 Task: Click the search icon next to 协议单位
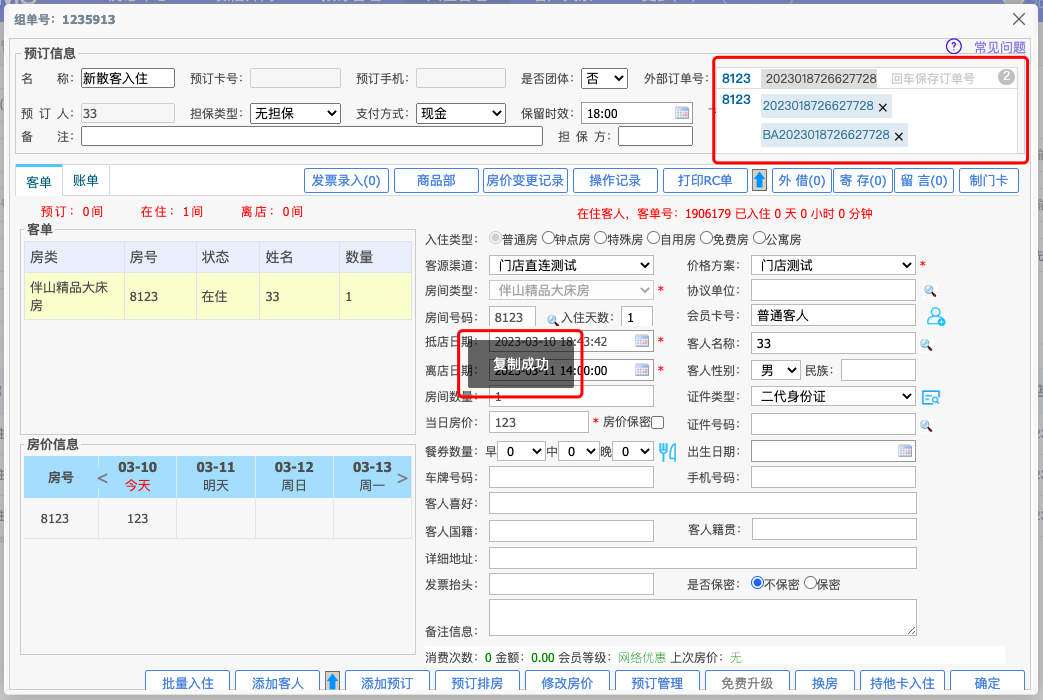(x=930, y=291)
